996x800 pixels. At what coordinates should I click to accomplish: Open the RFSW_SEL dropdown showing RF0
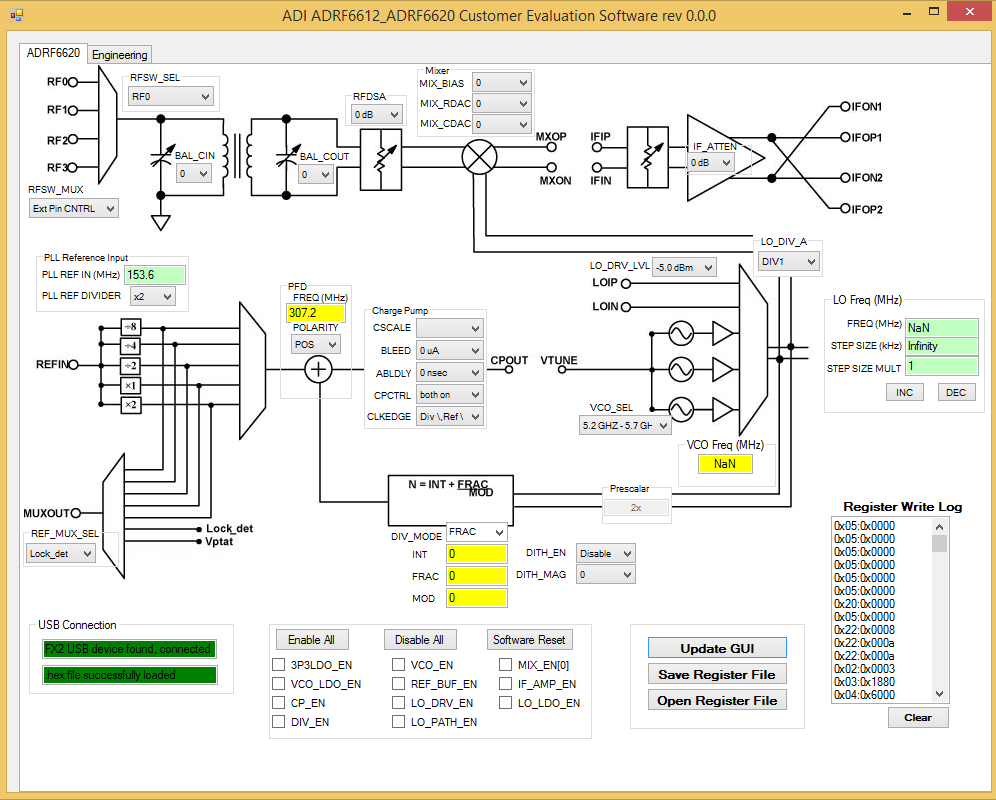171,97
